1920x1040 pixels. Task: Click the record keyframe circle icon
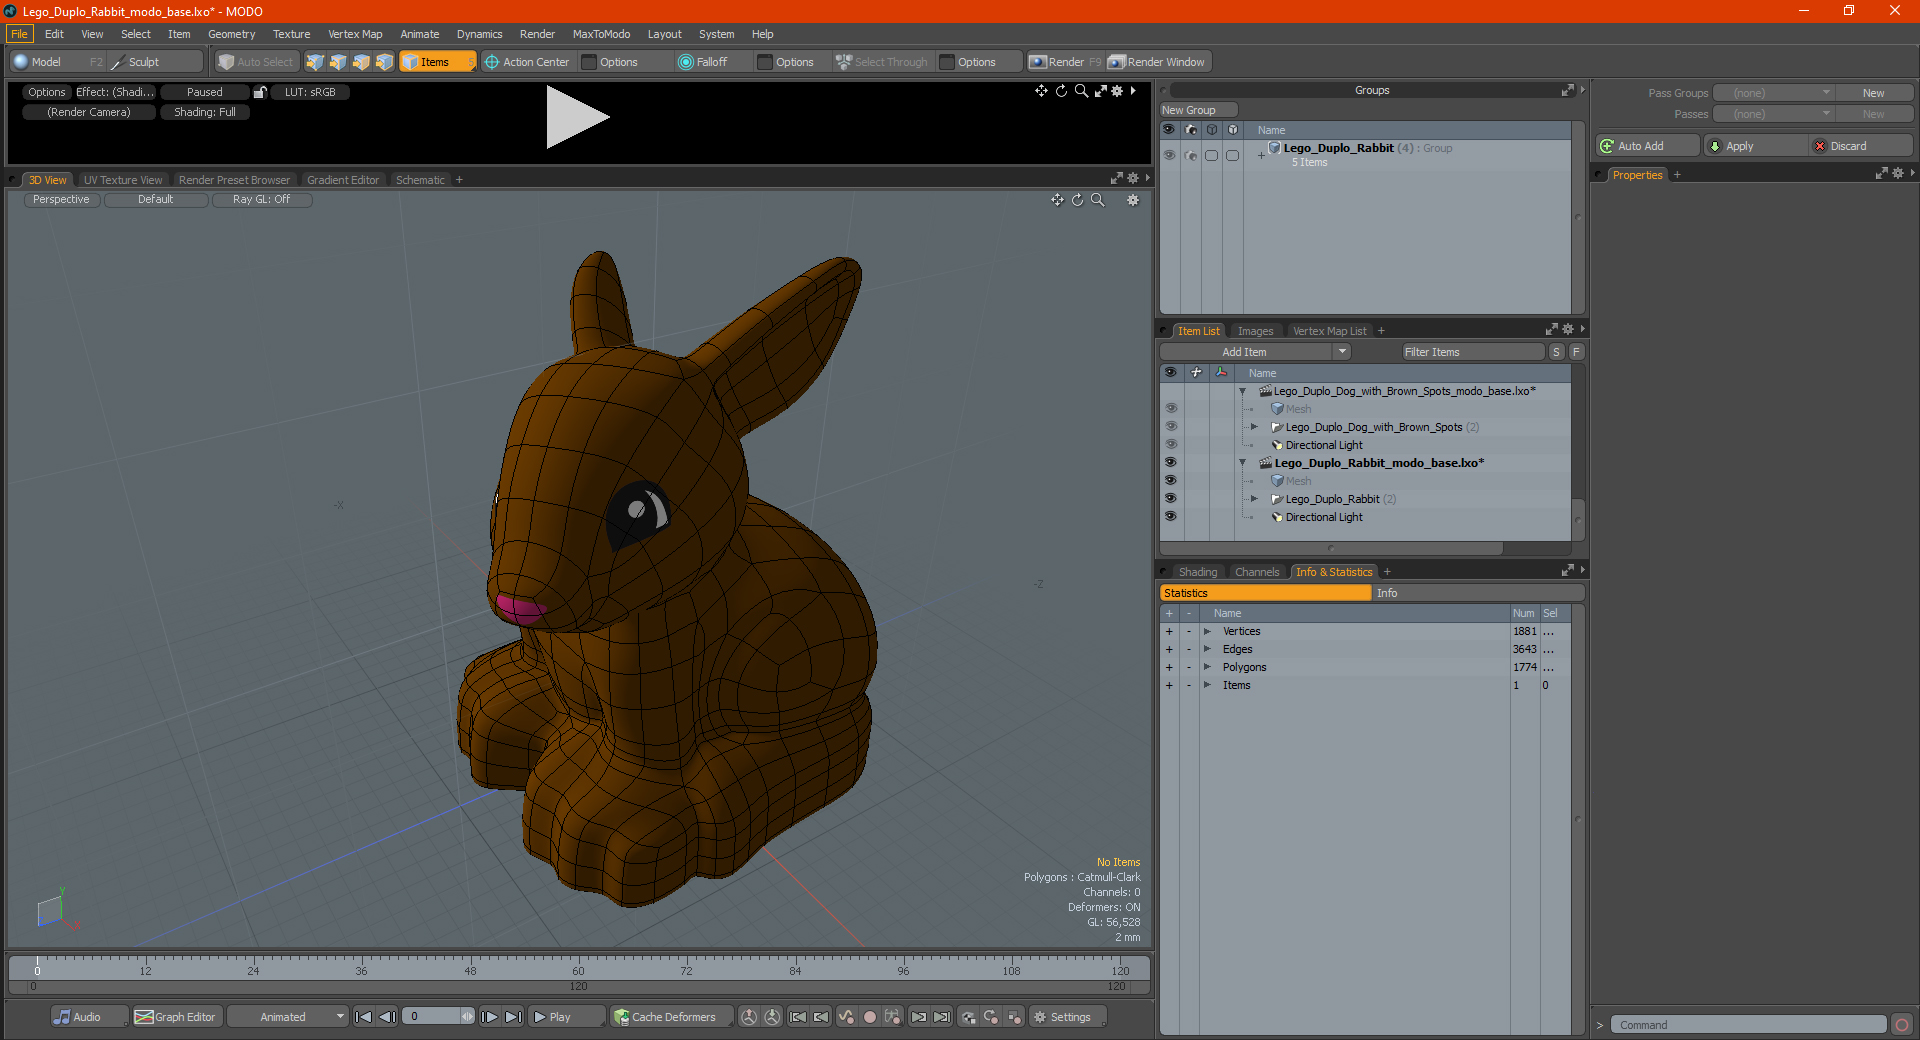(870, 1017)
